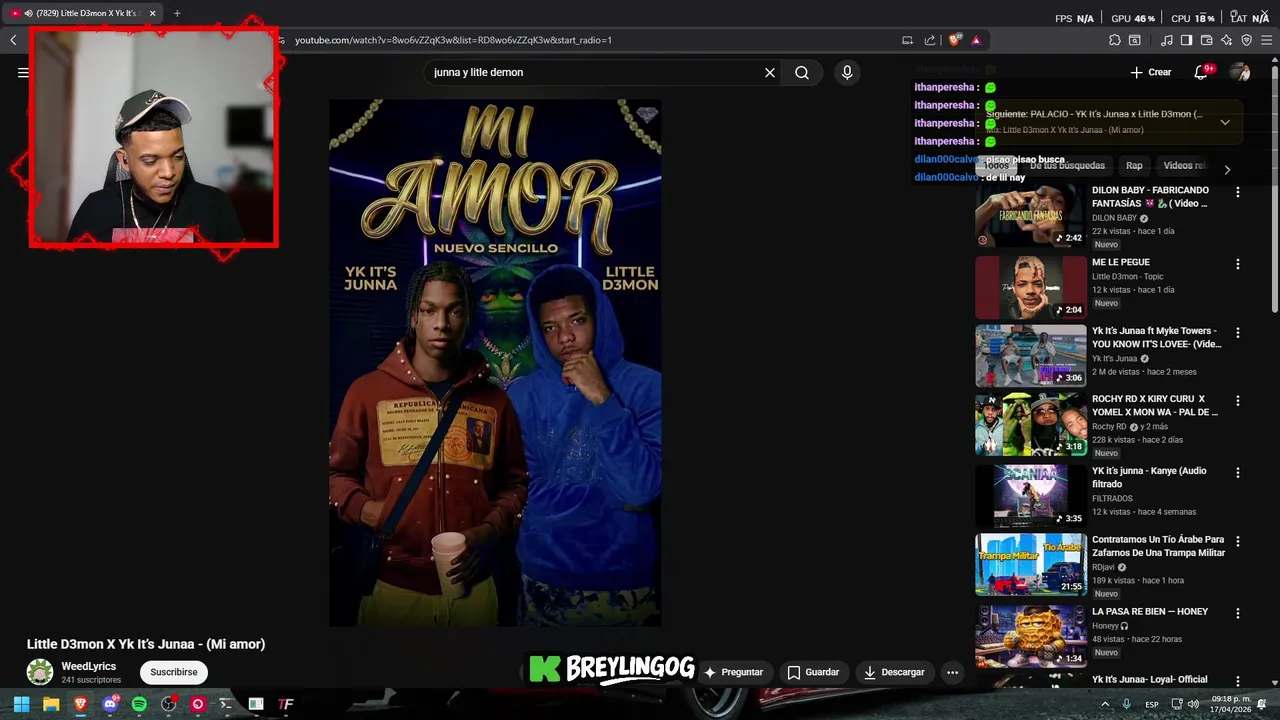Open options for DILON BABY video
The height and width of the screenshot is (720, 1280).
[x=1237, y=192]
